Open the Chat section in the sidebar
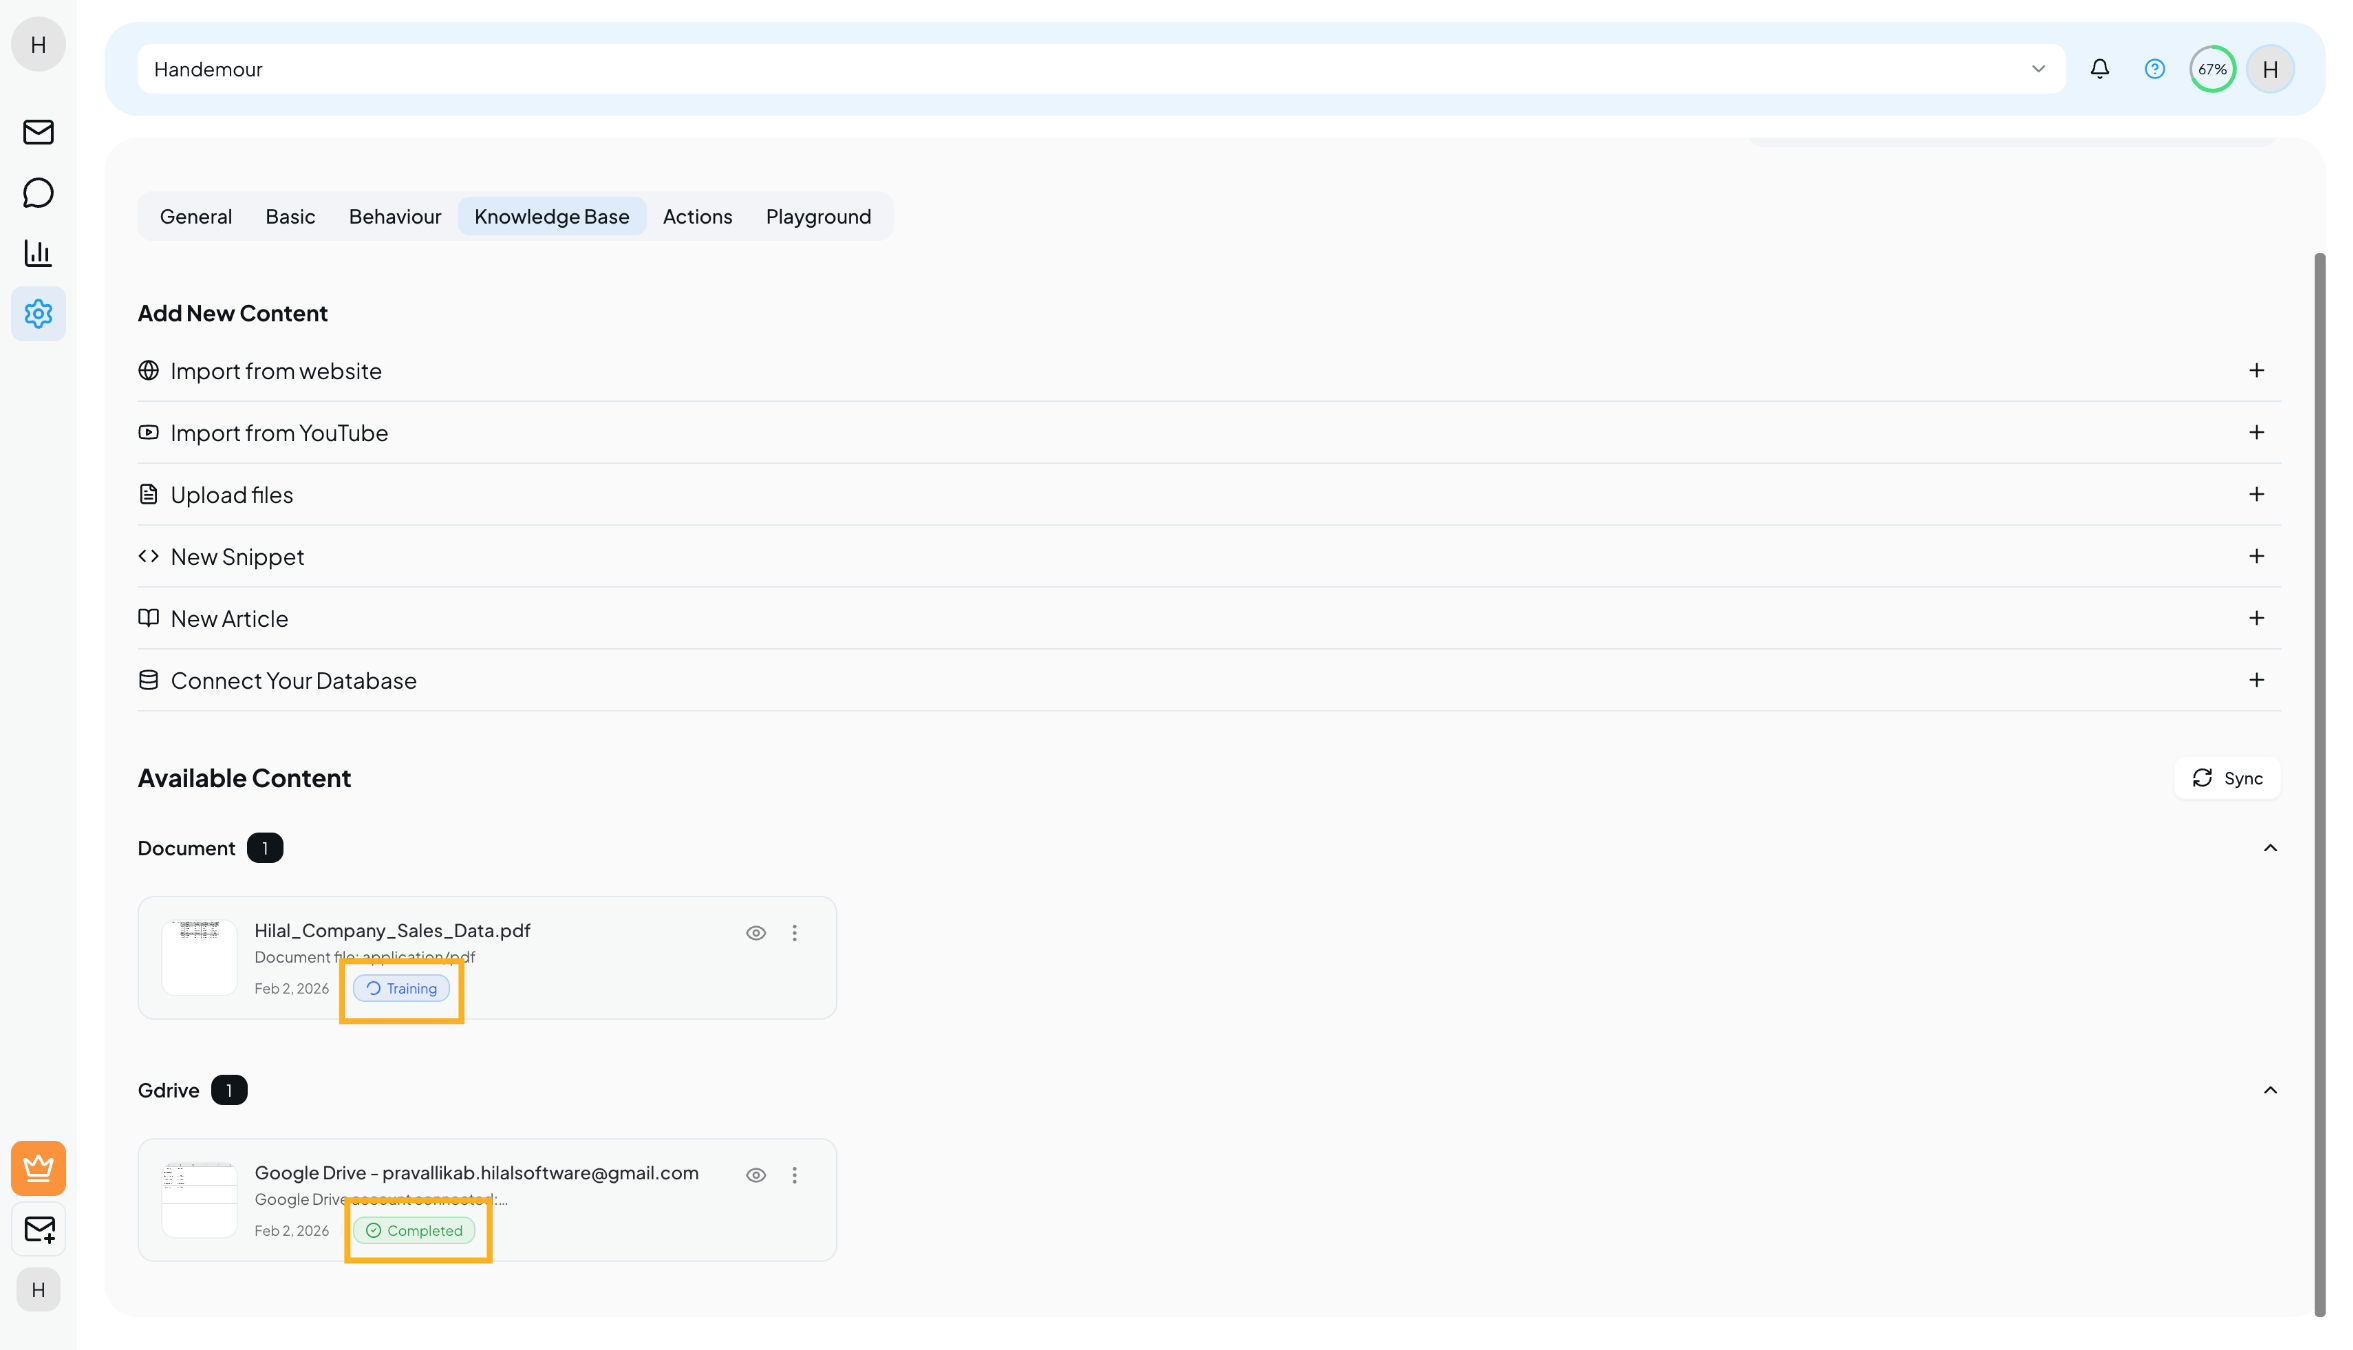The image size is (2353, 1350). click(38, 193)
